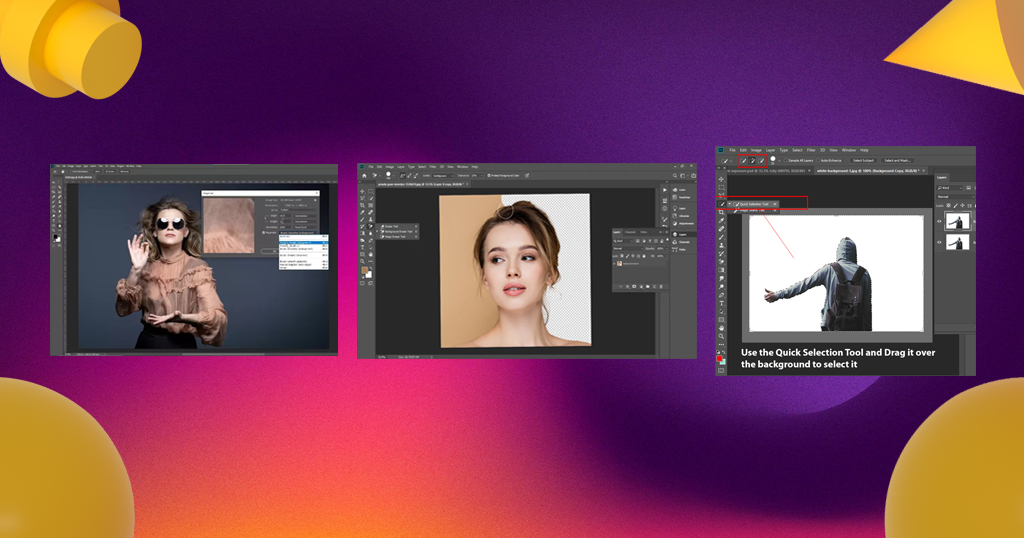Click Subtract from Selection icon, right screenshot
The height and width of the screenshot is (538, 1024).
pyautogui.click(x=761, y=161)
